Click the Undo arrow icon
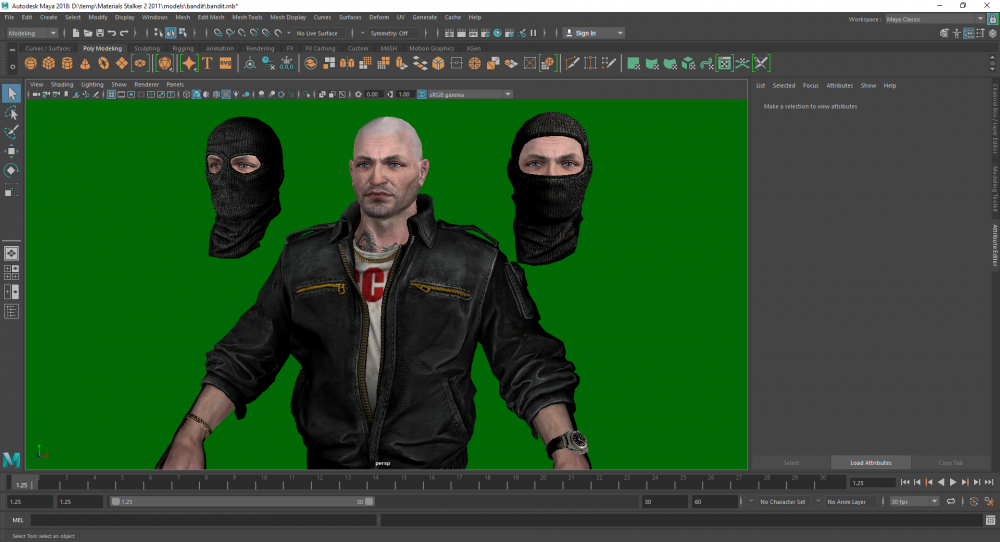Viewport: 1000px width, 542px height. point(112,33)
